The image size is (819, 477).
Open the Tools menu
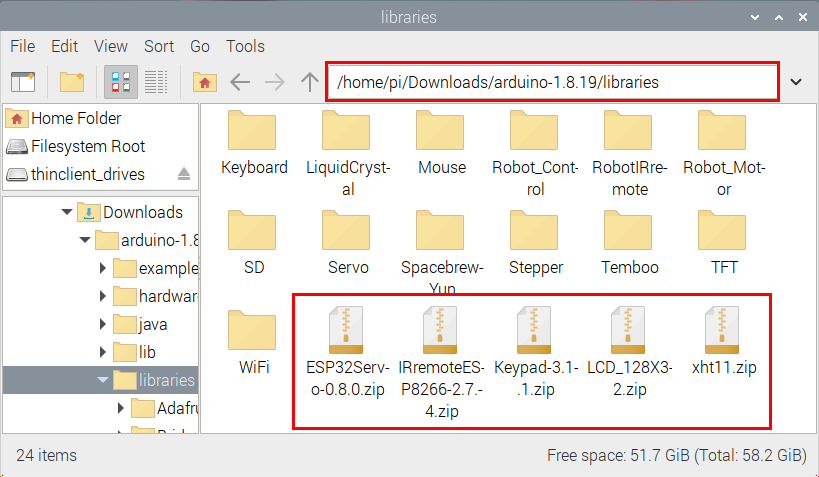[x=245, y=46]
